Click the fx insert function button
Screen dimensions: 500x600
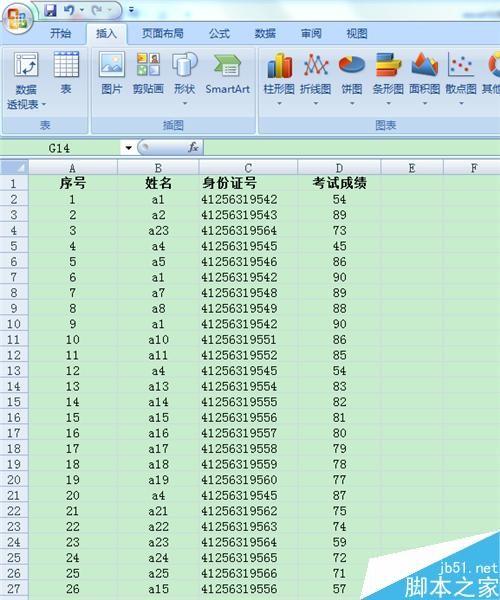click(193, 147)
